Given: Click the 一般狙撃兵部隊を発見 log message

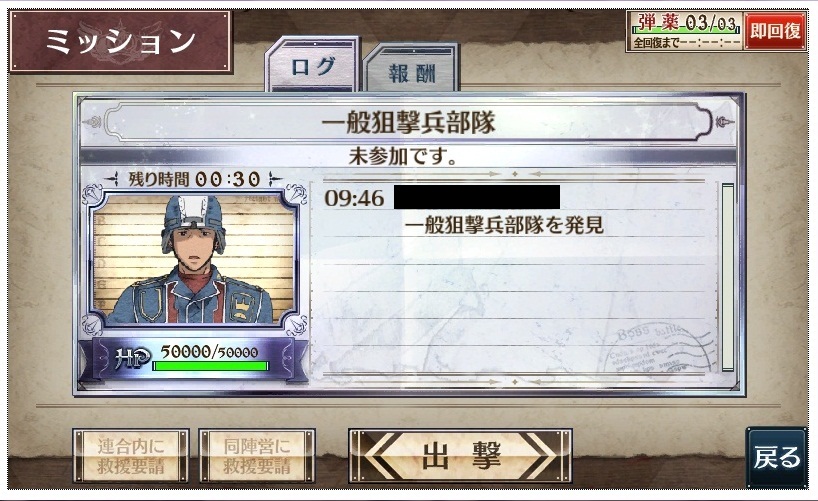Looking at the screenshot, I should pyautogui.click(x=504, y=225).
